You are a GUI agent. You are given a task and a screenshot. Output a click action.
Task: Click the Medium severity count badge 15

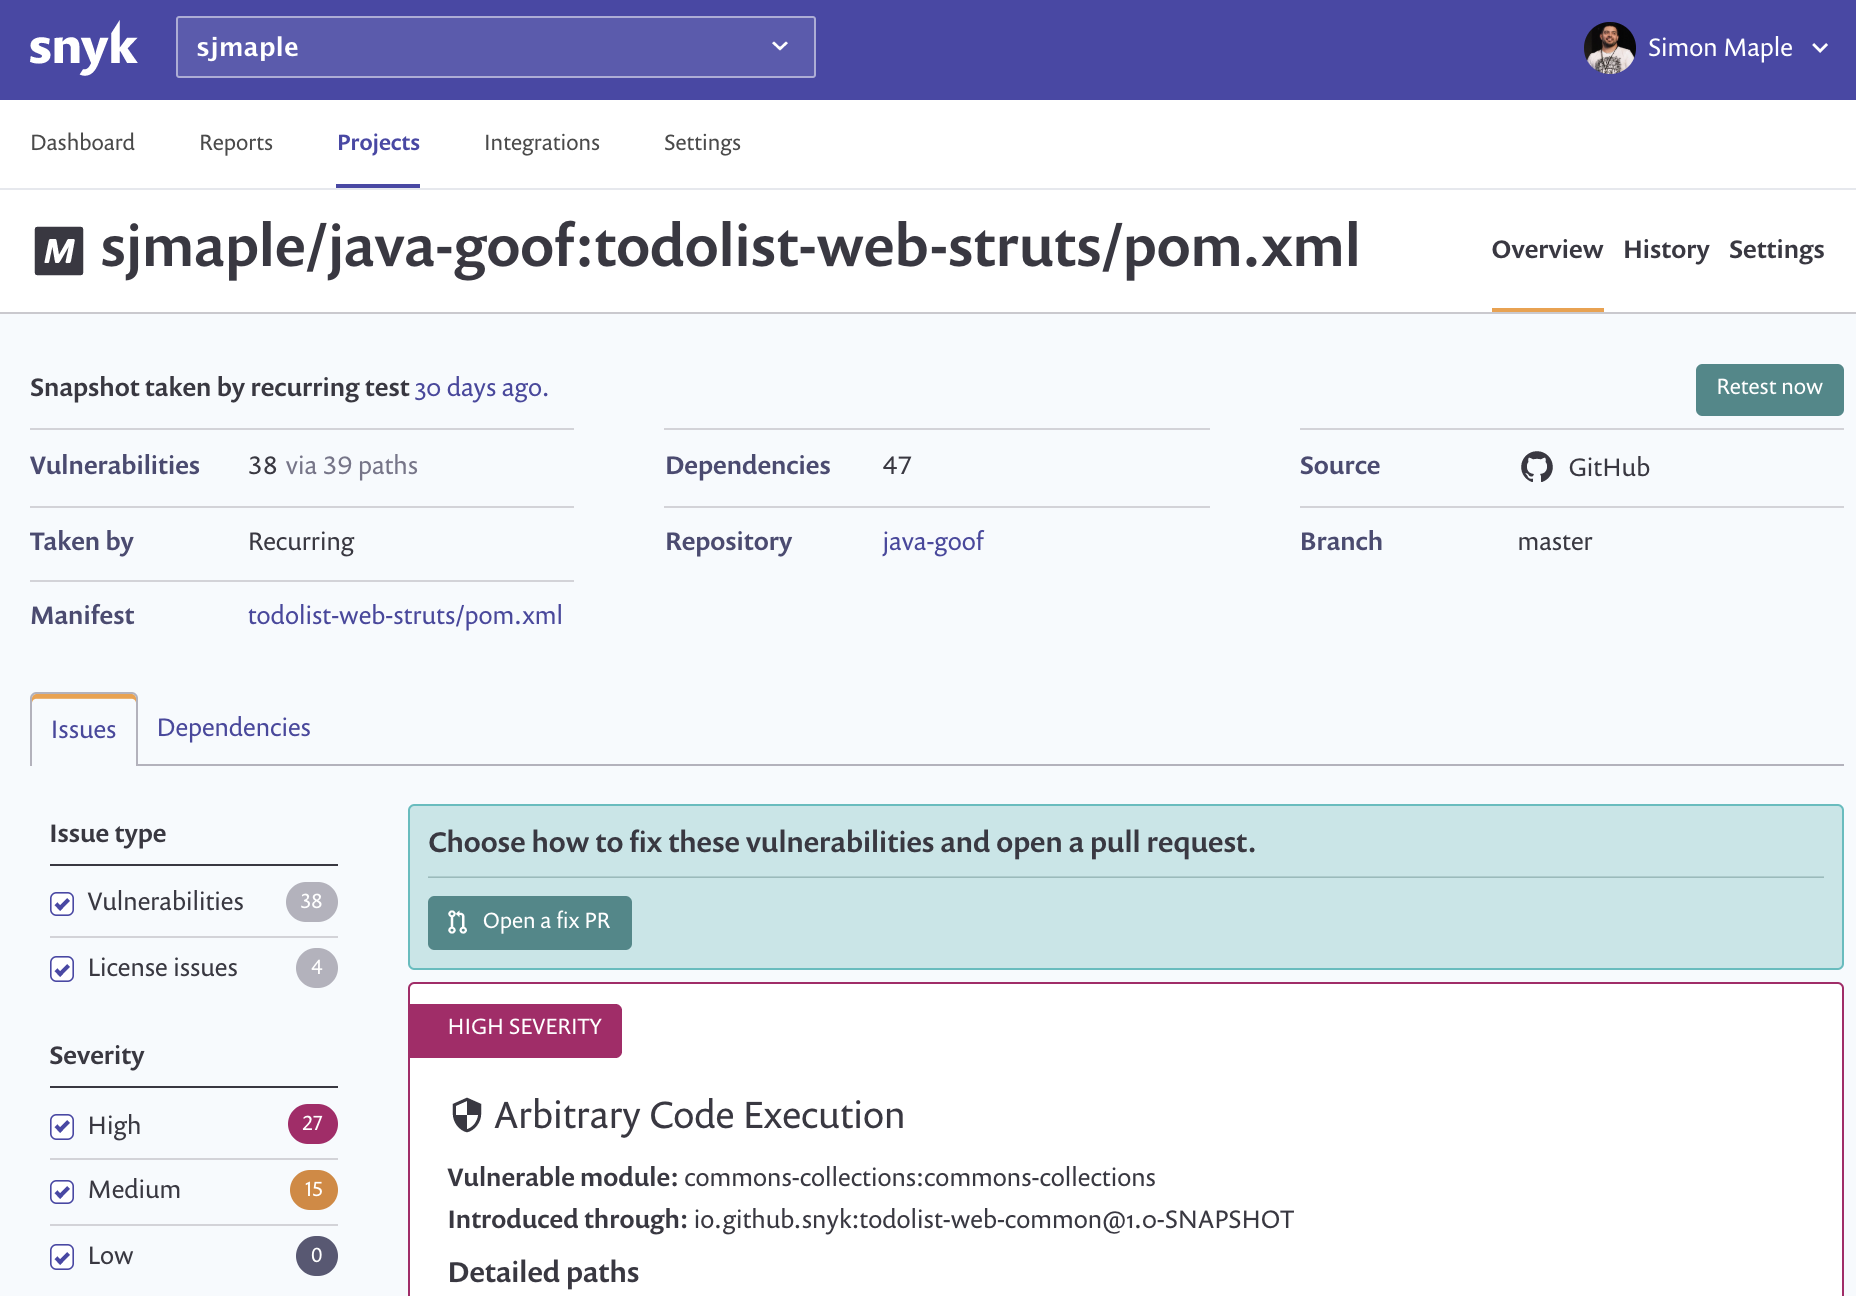314,1190
